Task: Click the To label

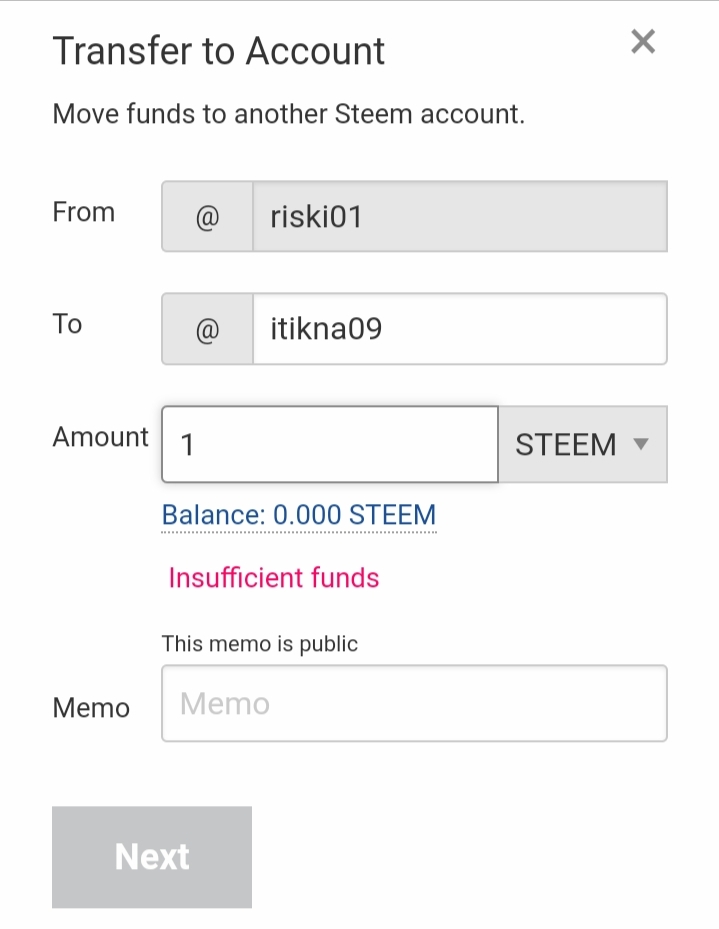Action: coord(67,324)
